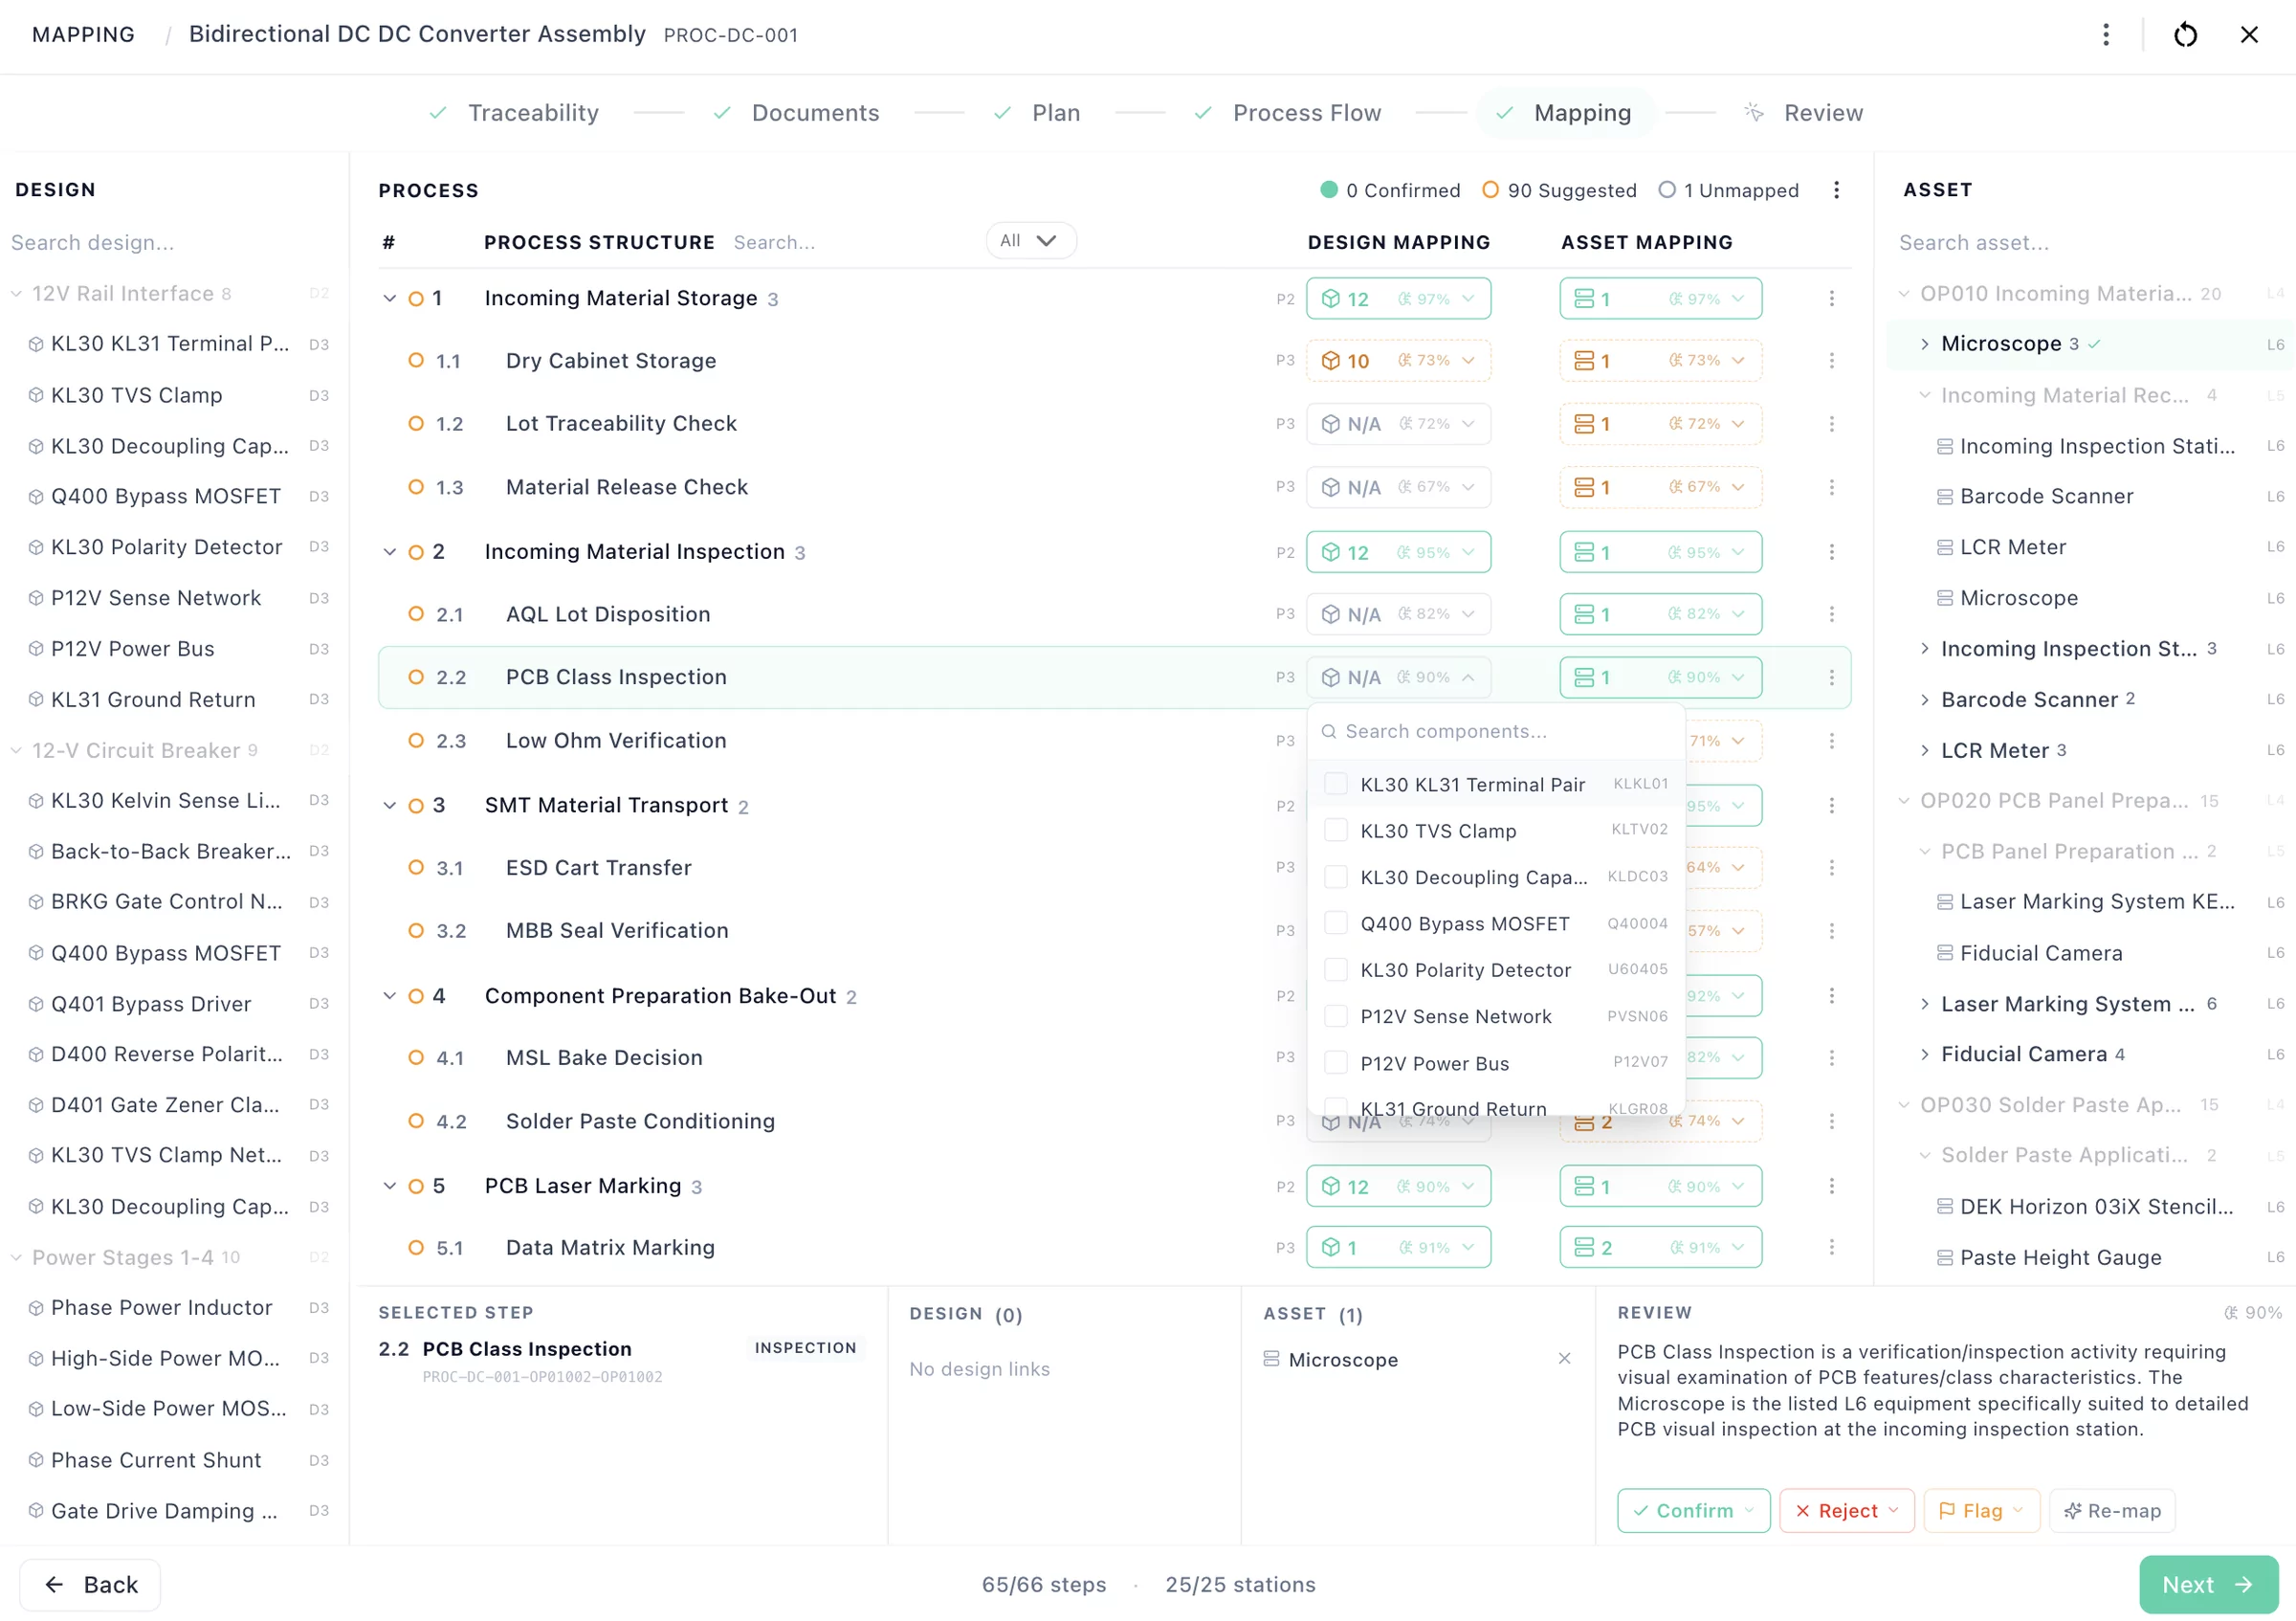Click the asset icon in Lot Traceability Check mapping
The image size is (2296, 1621).
(1584, 424)
